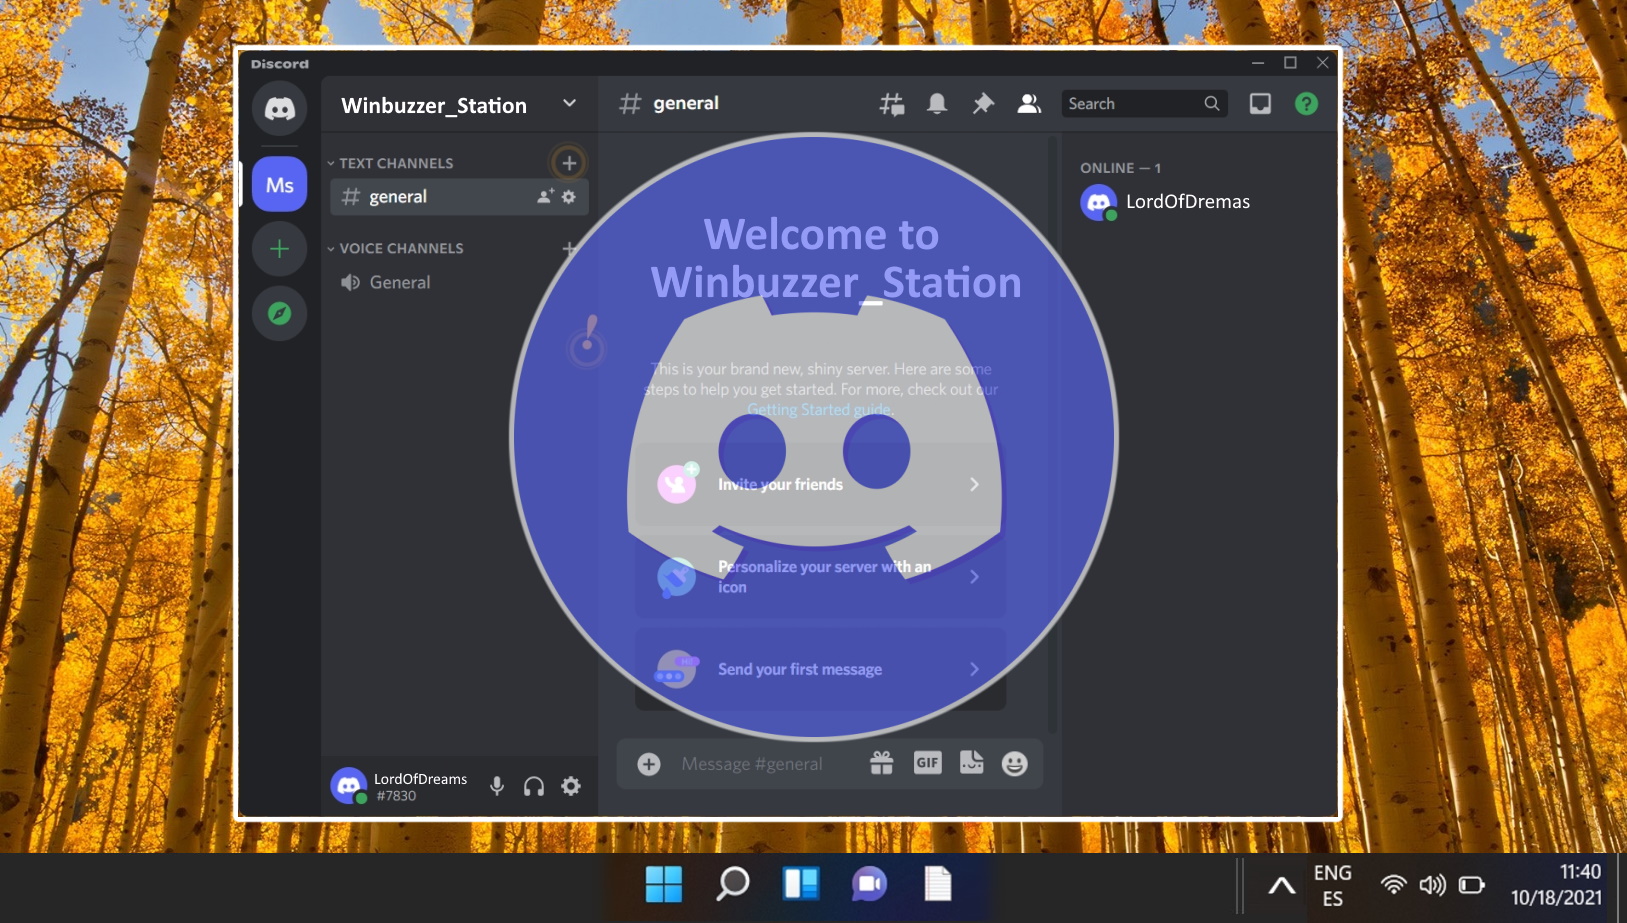
Task: Edit general channel settings gear
Action: (569, 197)
